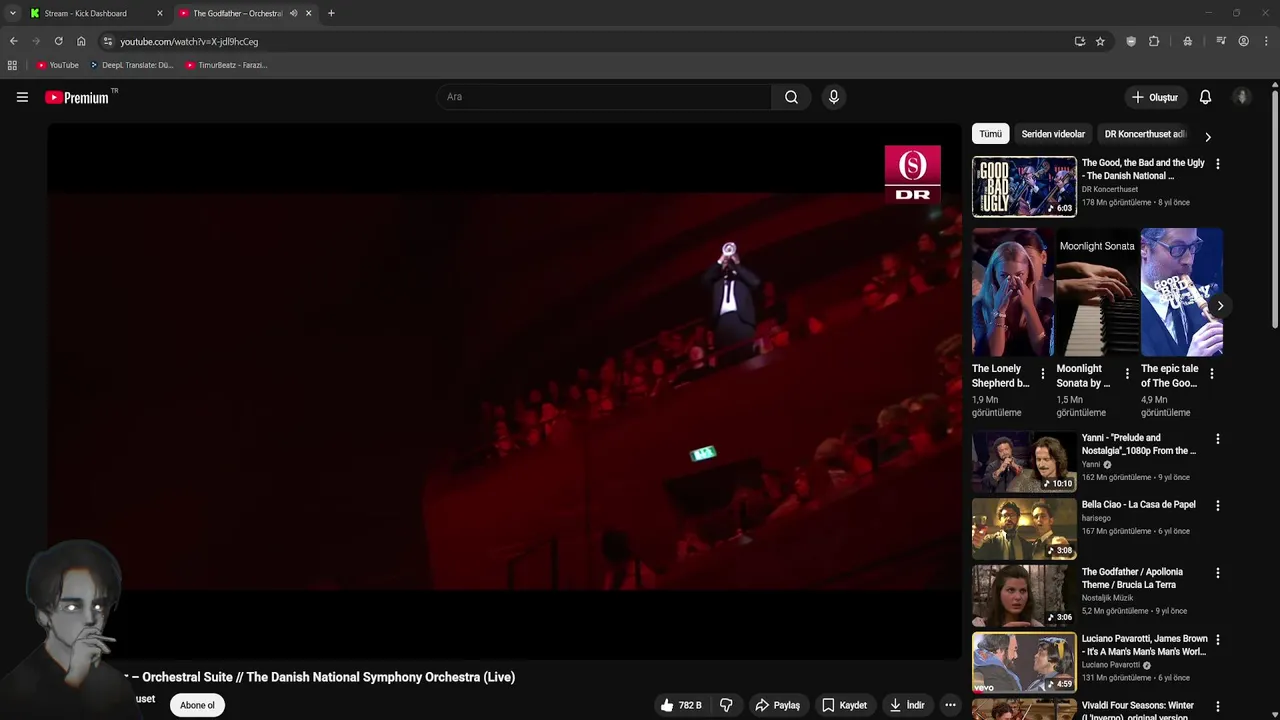Viewport: 1280px width, 720px height.
Task: Click the DR channel watermark on video
Action: point(912,174)
